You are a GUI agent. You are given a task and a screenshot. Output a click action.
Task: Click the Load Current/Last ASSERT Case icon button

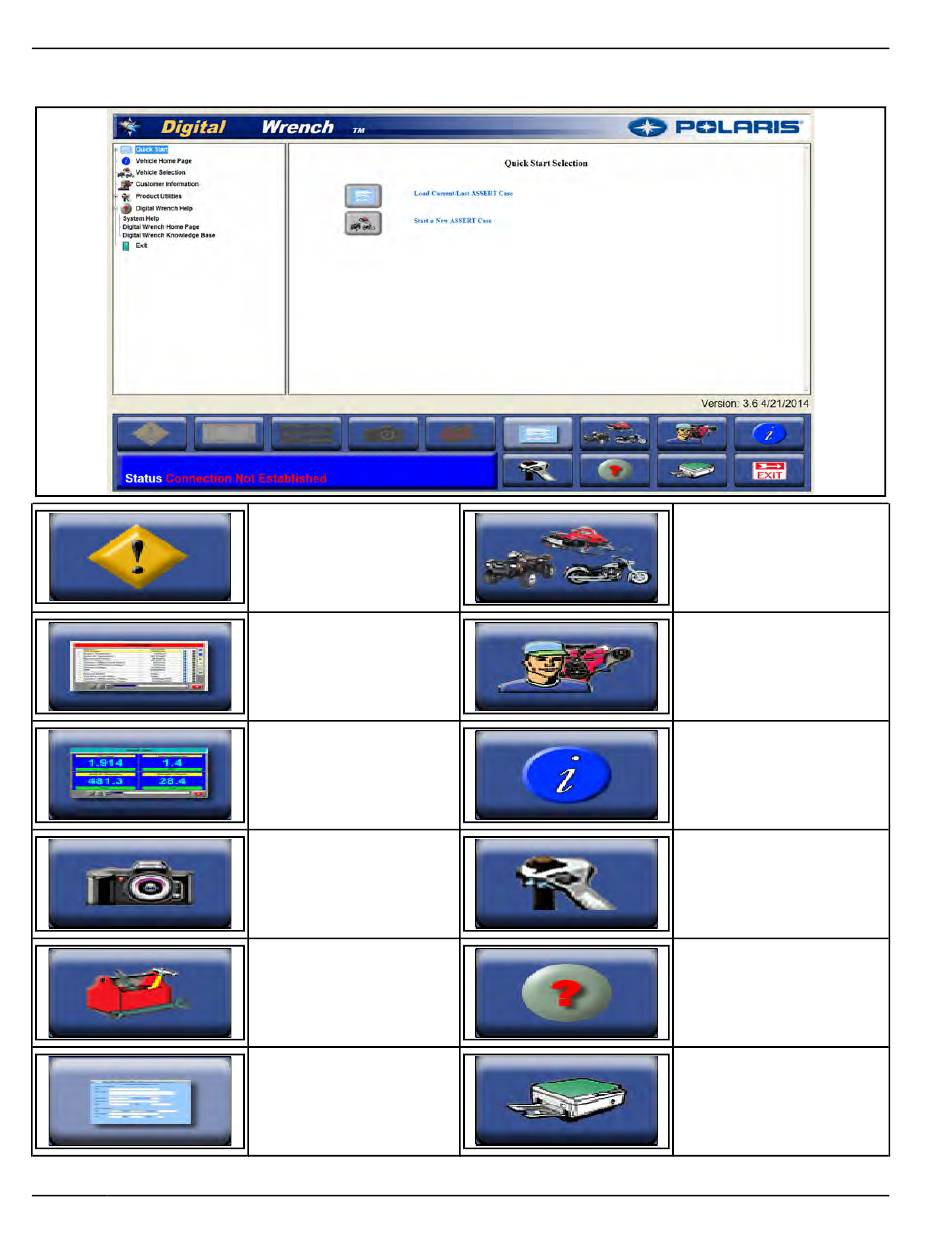coord(363,195)
